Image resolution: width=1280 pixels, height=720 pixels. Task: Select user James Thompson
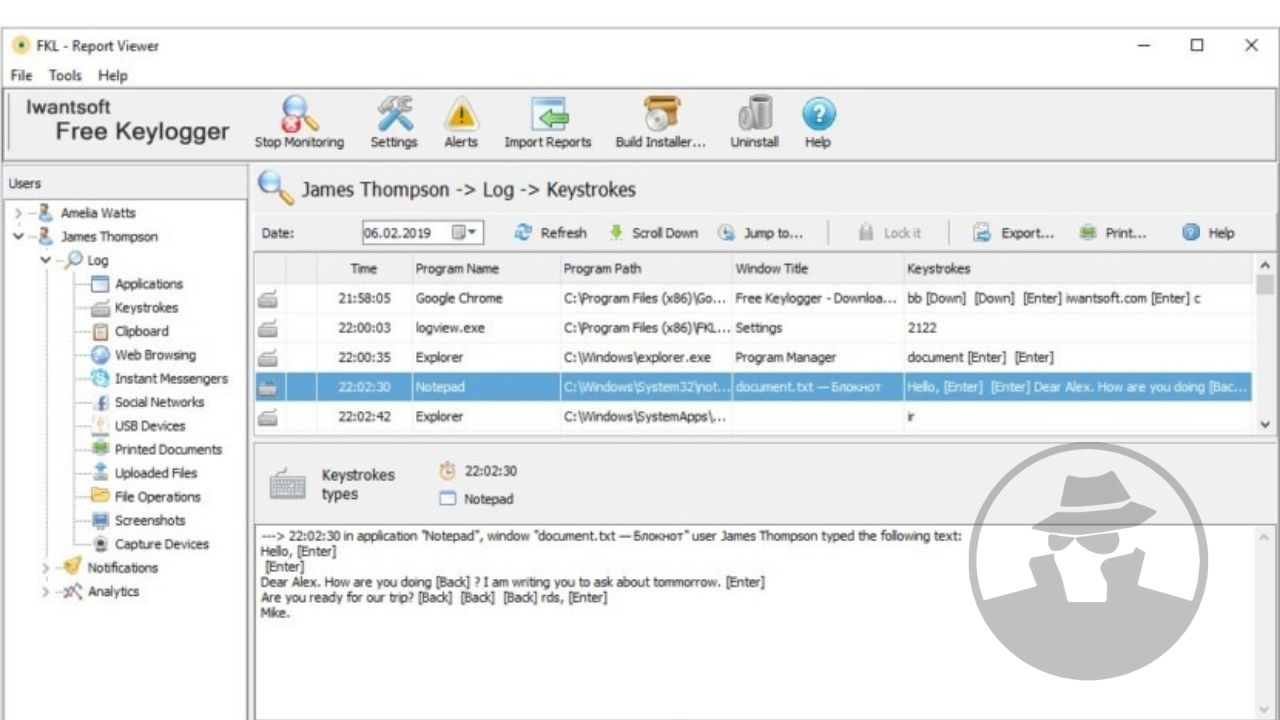click(x=109, y=237)
